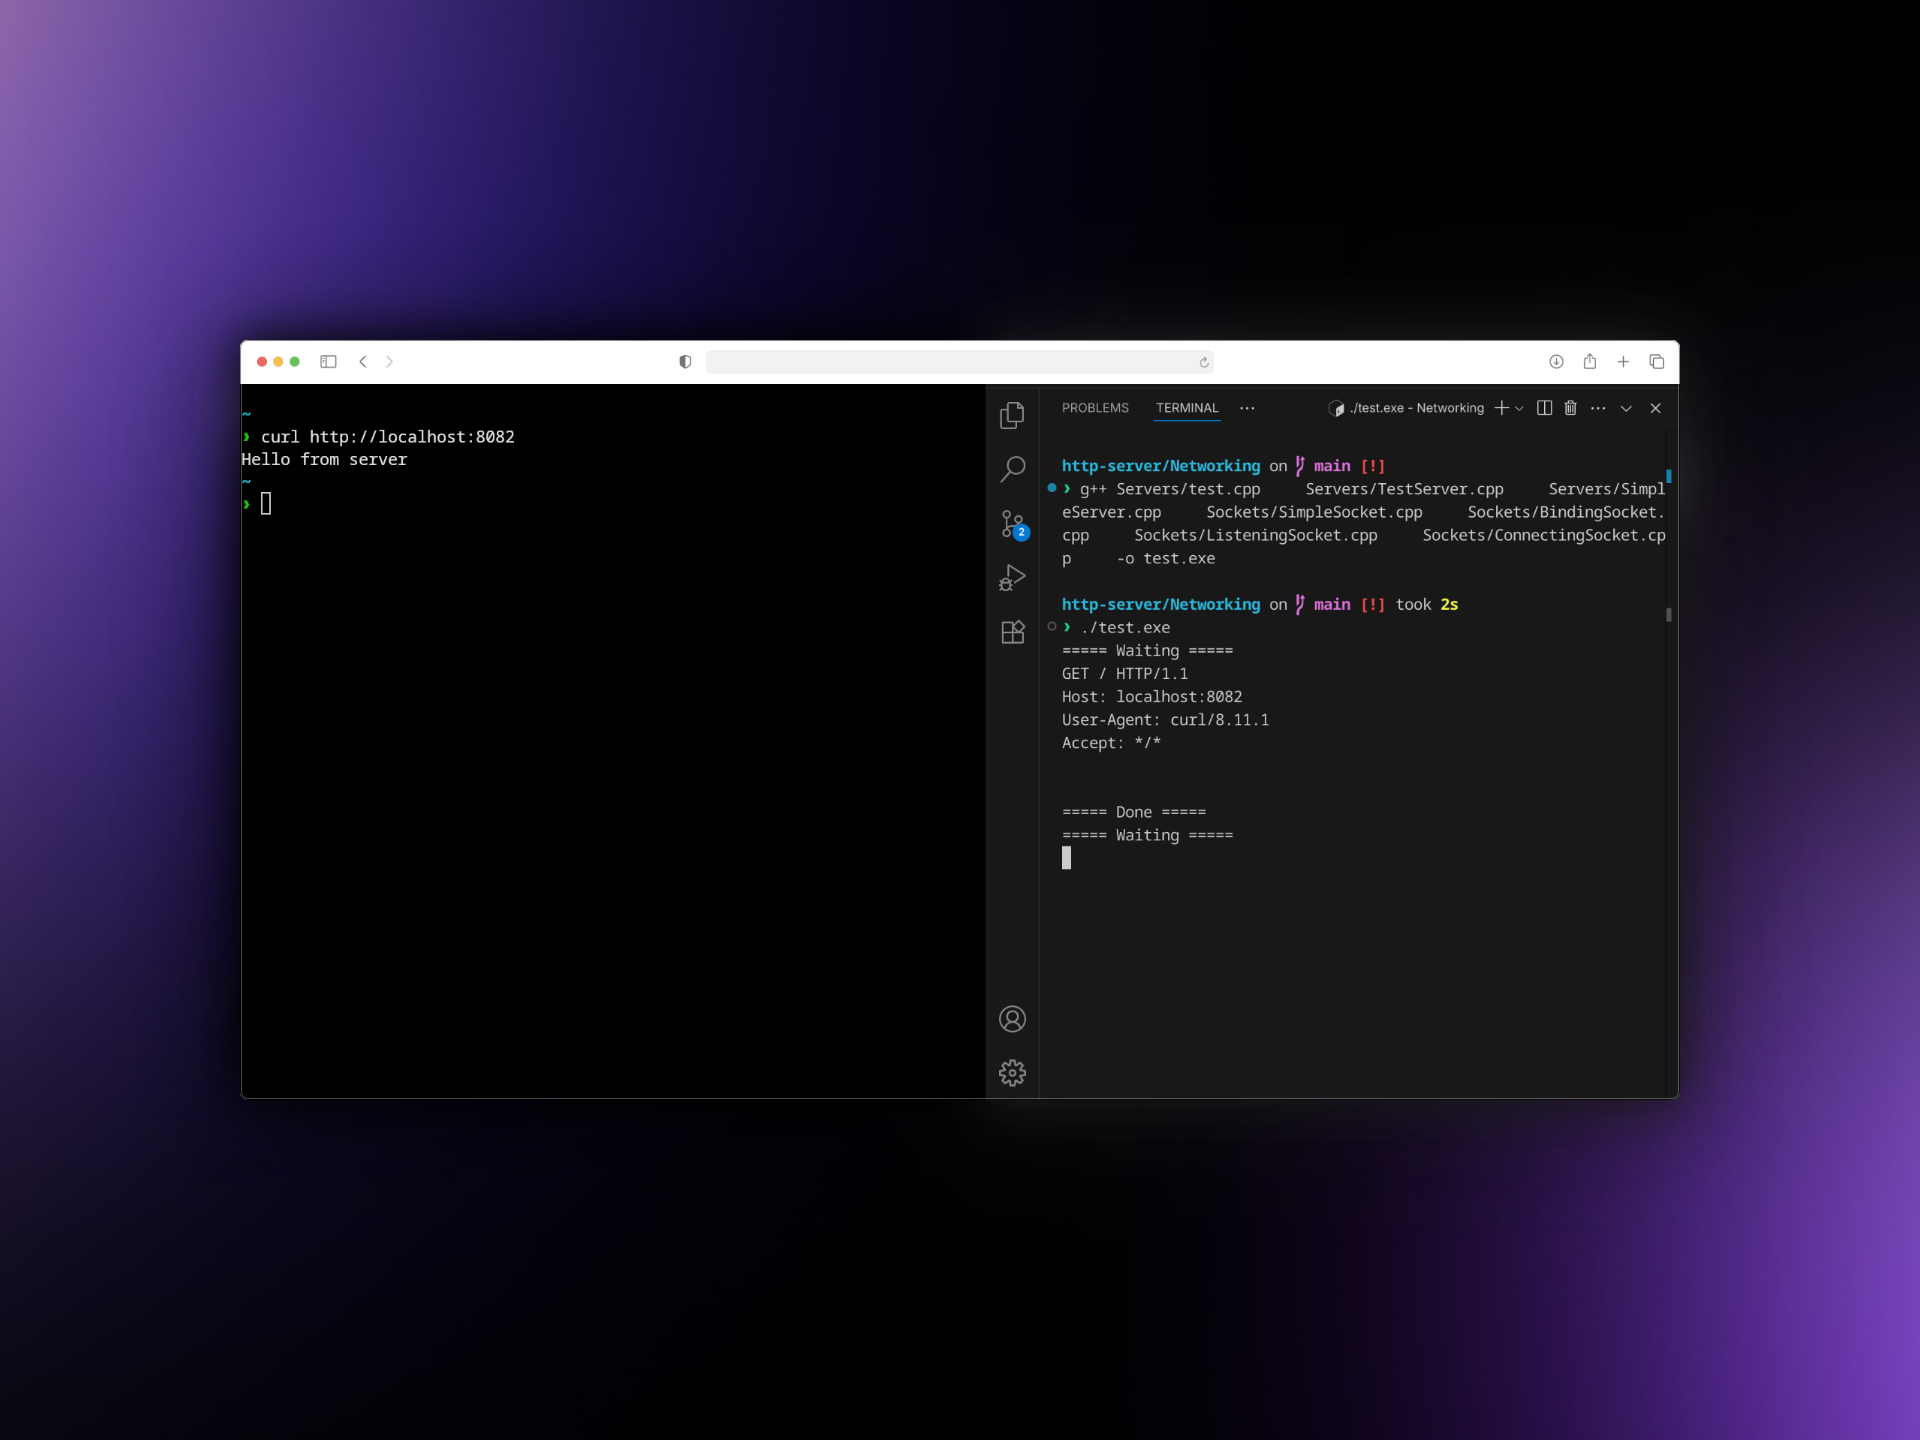
Task: Select the ./test.exe - Networking terminal label
Action: pyautogui.click(x=1407, y=408)
